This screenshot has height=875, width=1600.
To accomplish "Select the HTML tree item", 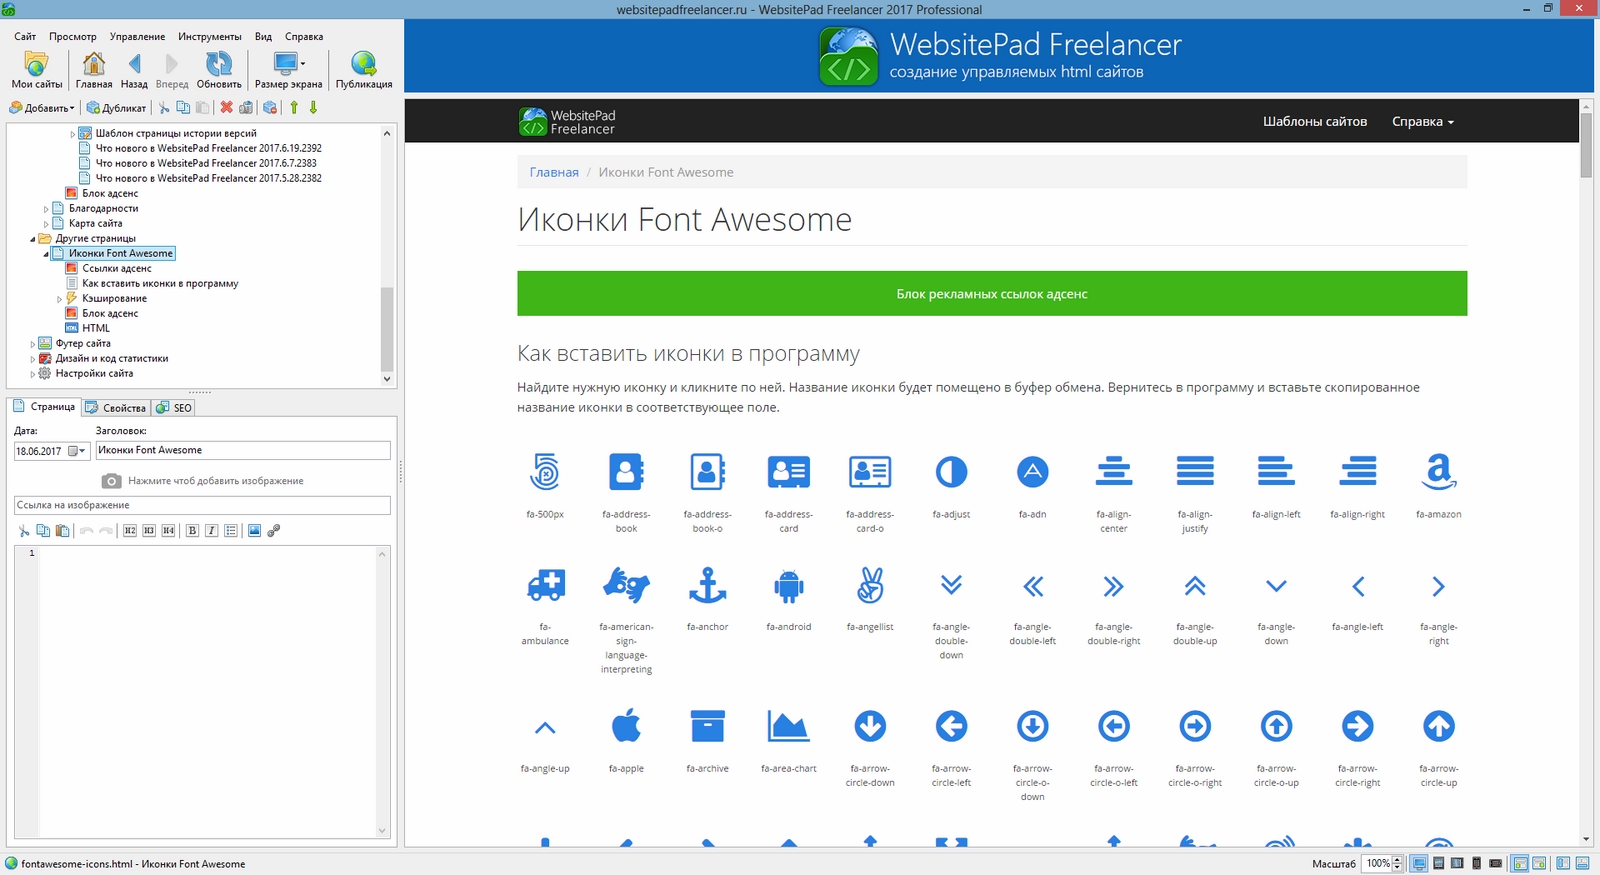I will (x=96, y=328).
